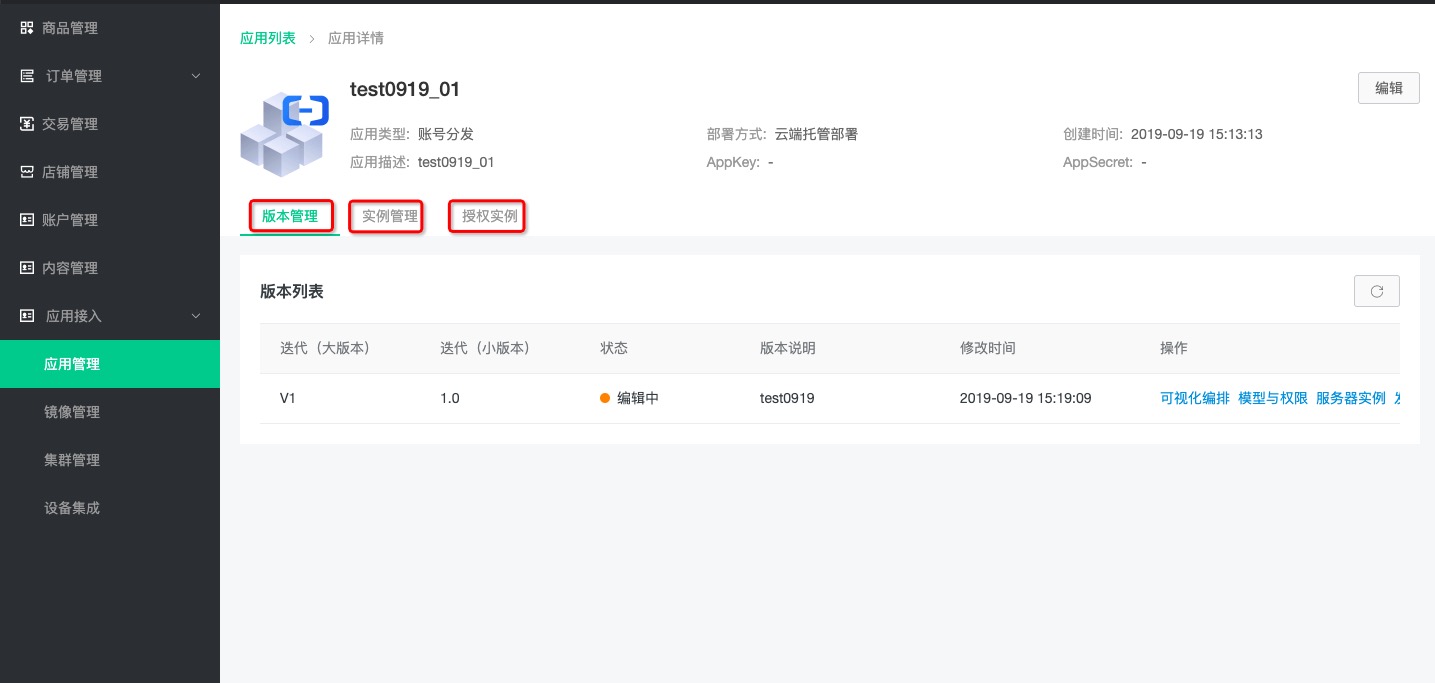Open 服务器实例 link
Screen dimensions: 1435x683
[1351, 398]
